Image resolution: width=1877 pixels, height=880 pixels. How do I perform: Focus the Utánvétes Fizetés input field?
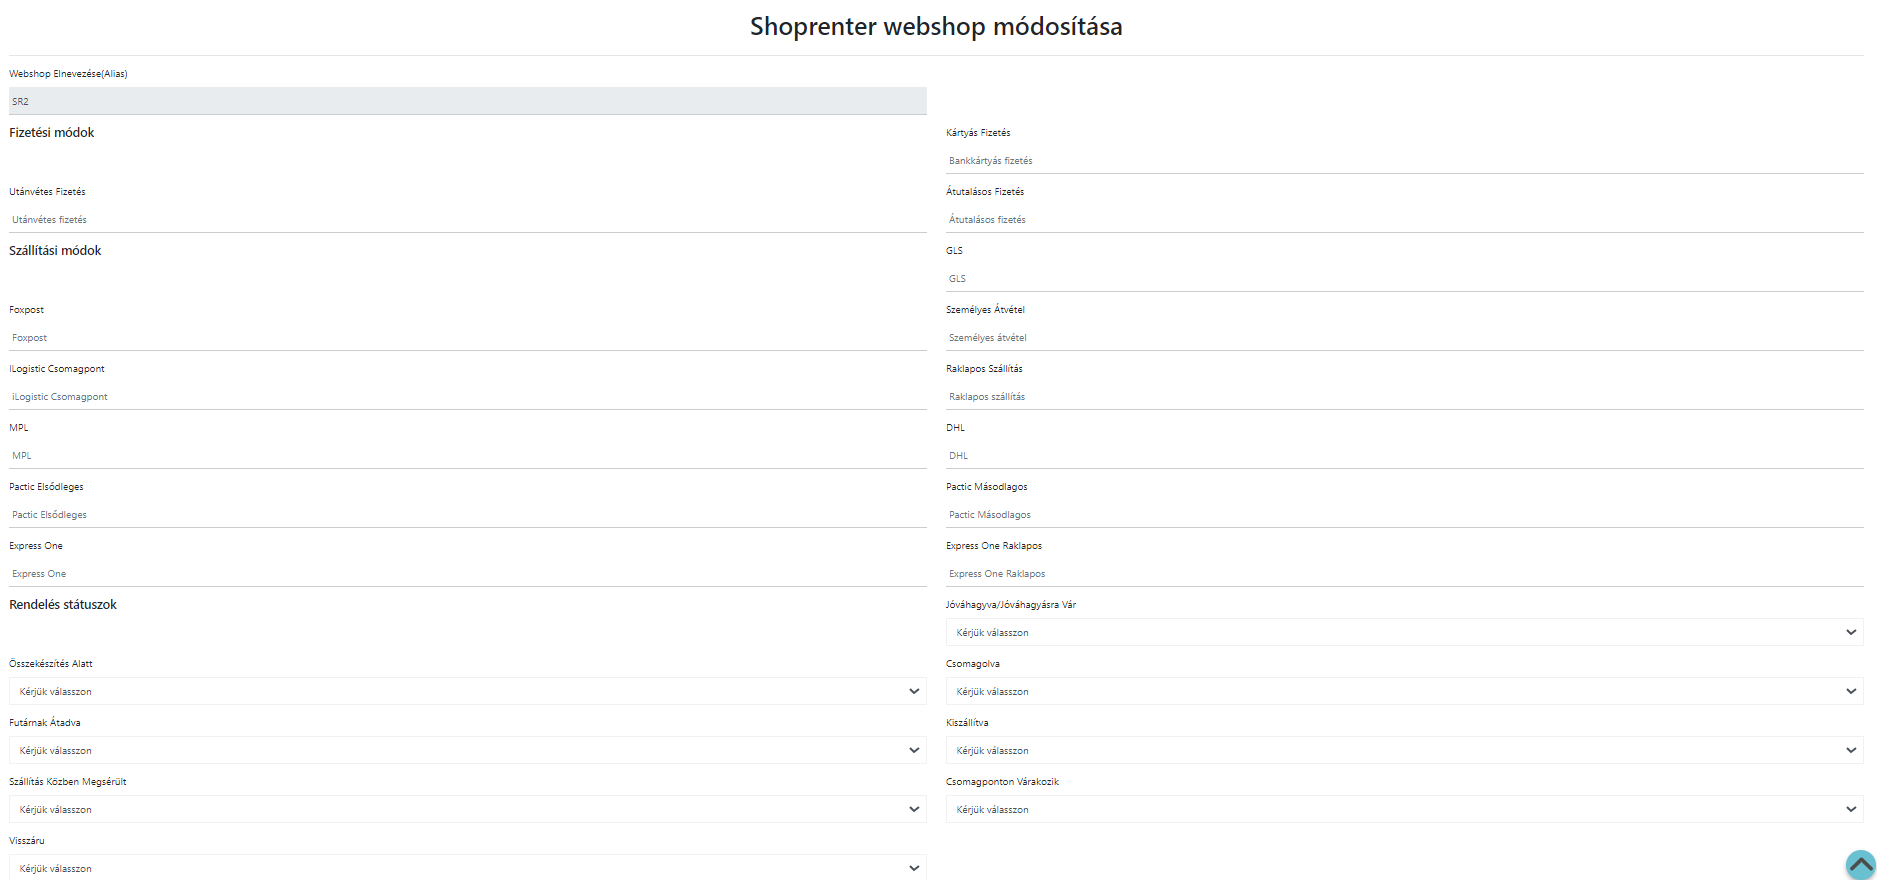pyautogui.click(x=468, y=219)
